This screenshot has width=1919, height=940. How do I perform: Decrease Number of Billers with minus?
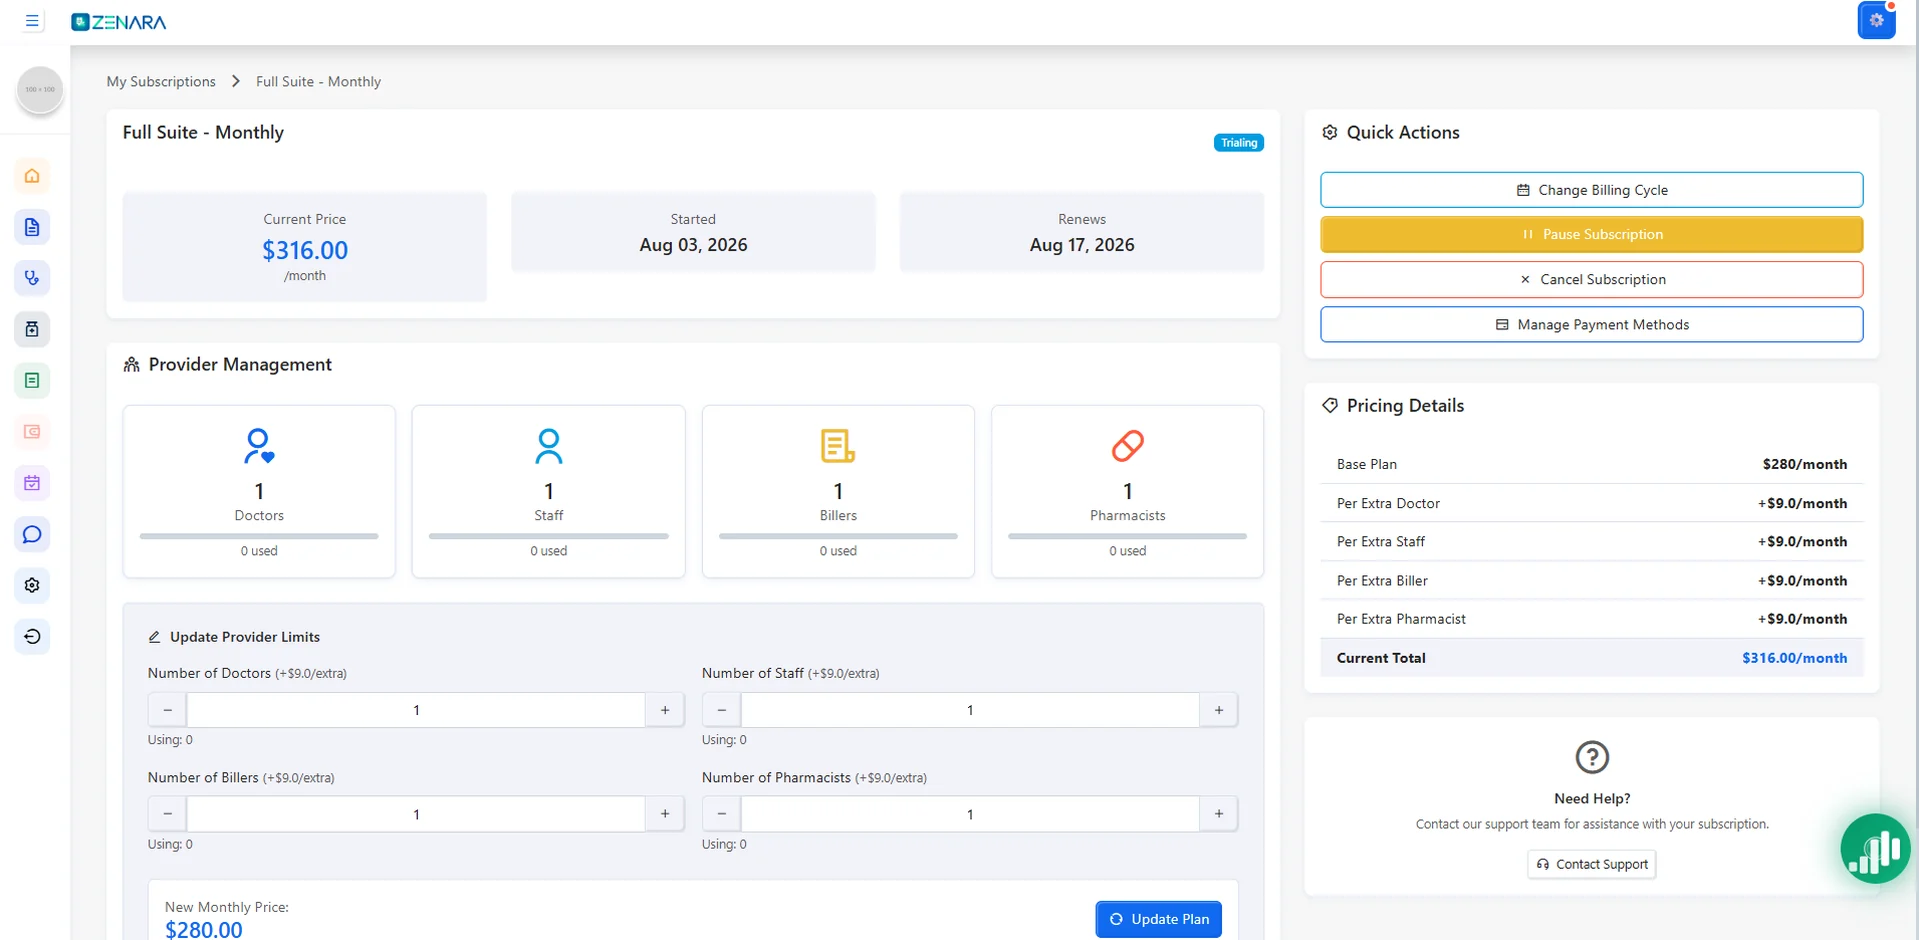[167, 814]
